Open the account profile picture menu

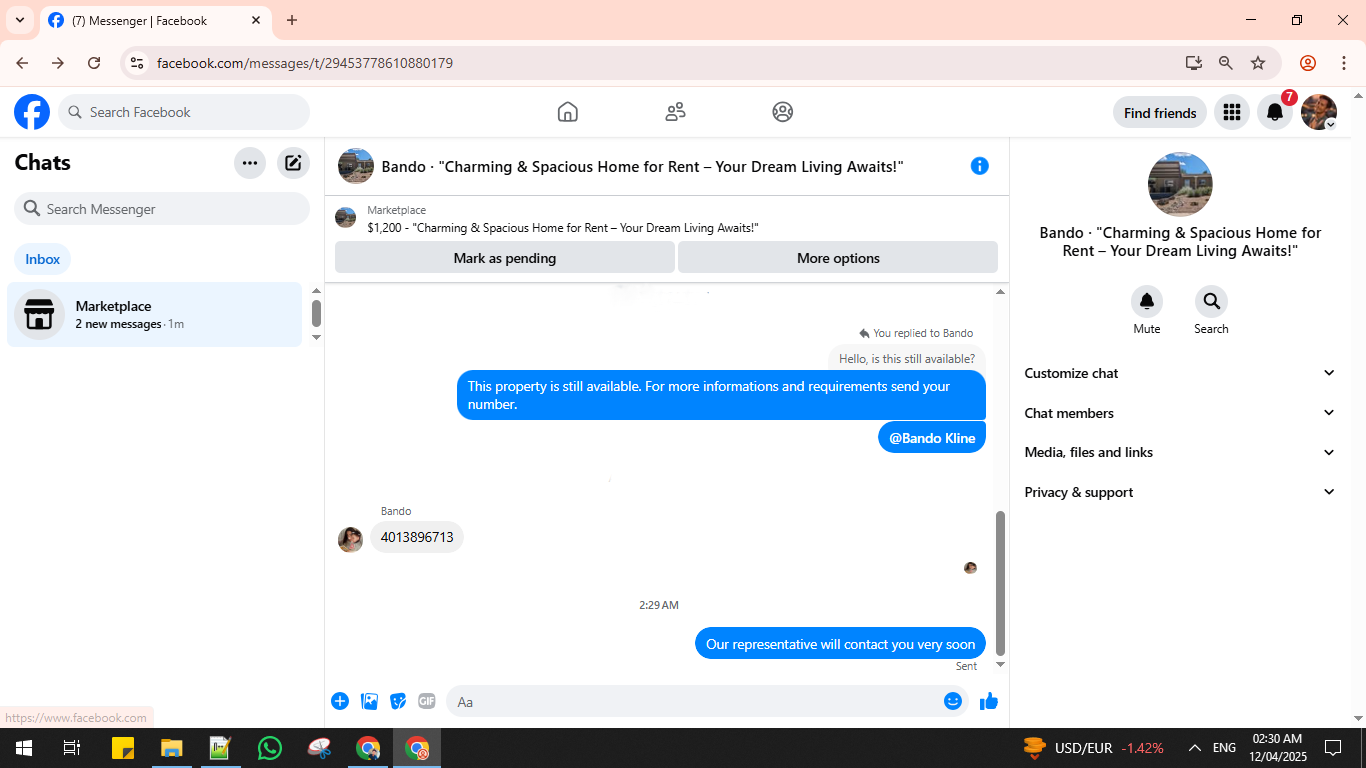click(1319, 112)
